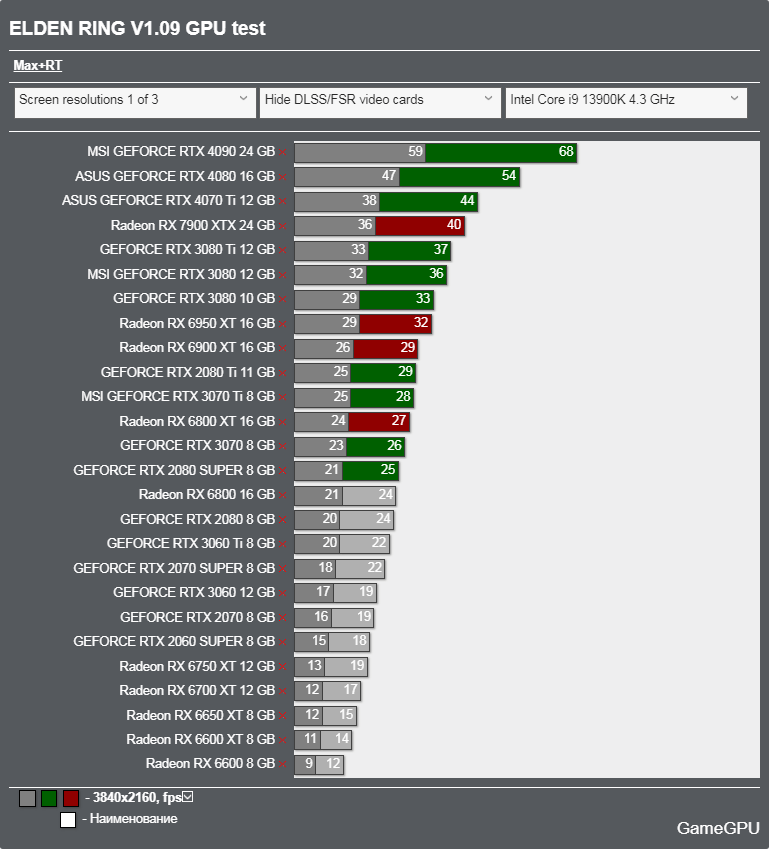Click the Radeon RX 6600 8 GB label
Screen dimensions: 769x849
point(210,764)
